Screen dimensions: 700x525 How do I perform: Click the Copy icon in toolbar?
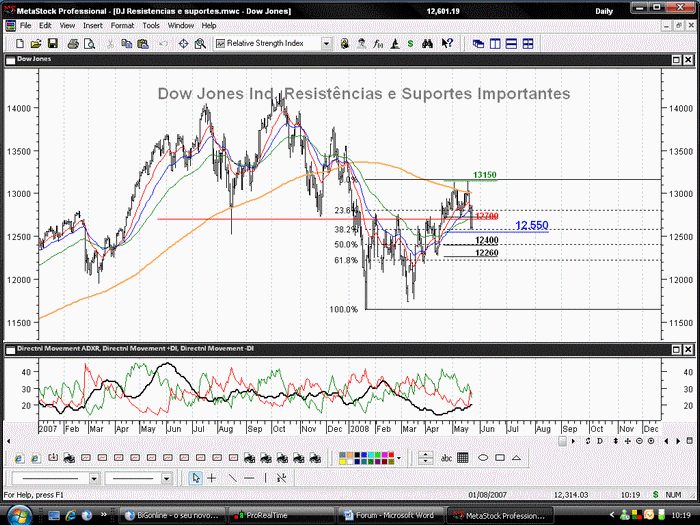pyautogui.click(x=127, y=44)
